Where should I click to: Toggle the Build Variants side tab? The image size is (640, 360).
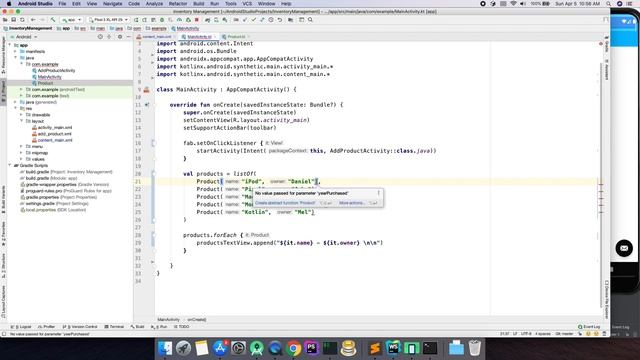[3, 200]
